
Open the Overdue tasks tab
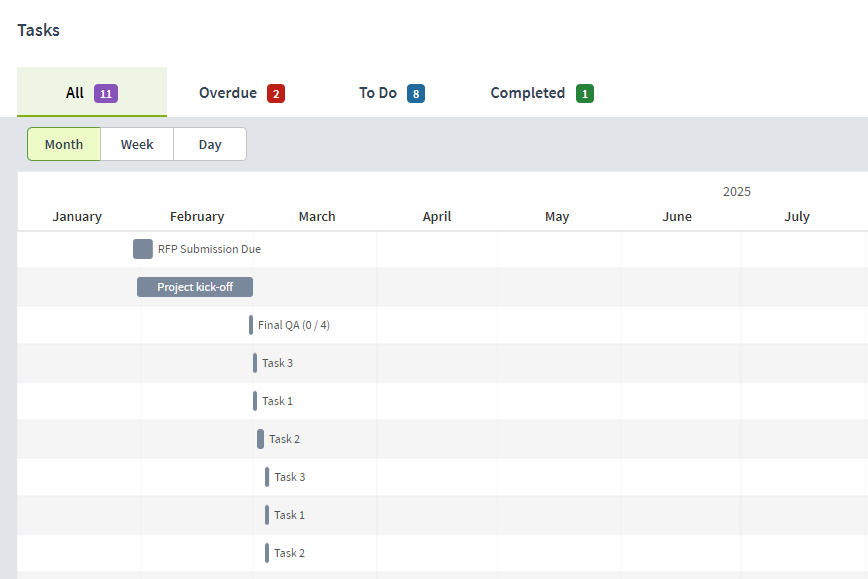[x=241, y=93]
